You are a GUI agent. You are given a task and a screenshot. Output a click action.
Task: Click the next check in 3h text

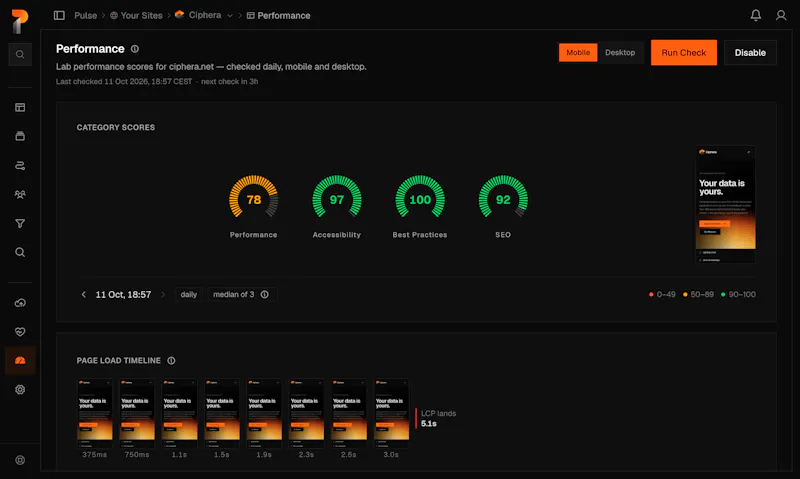(x=230, y=81)
